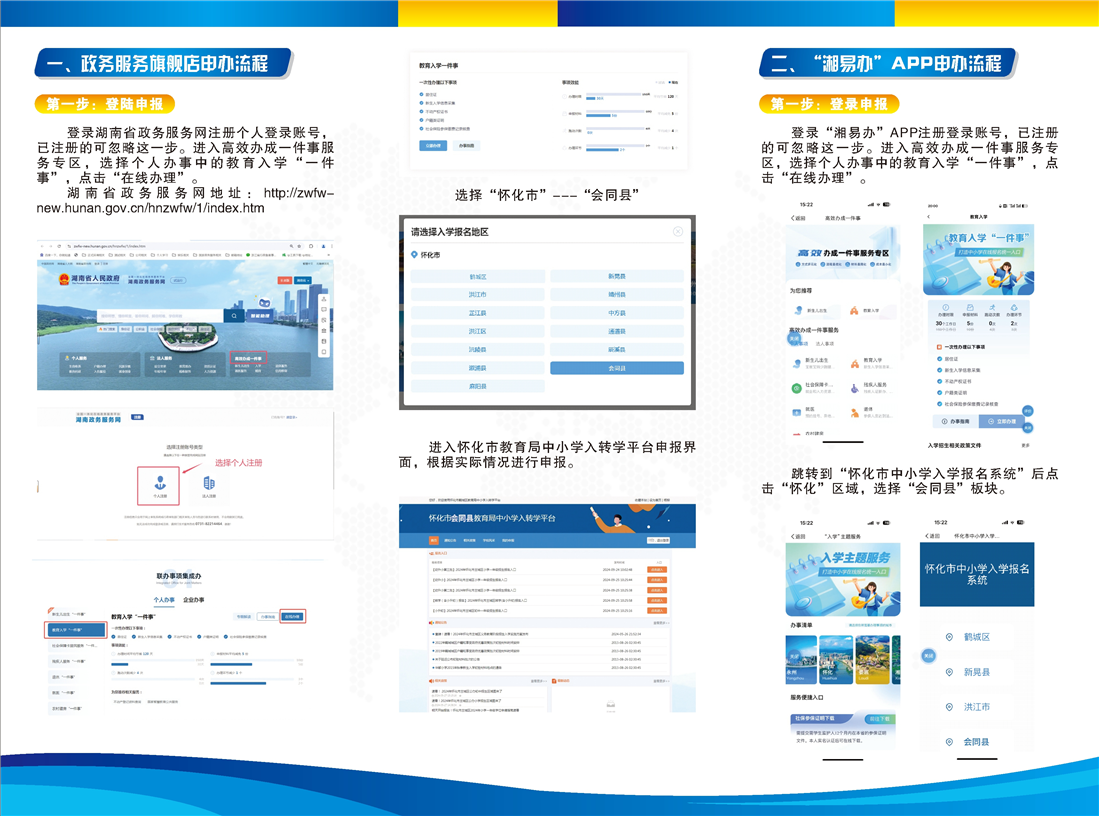Image resolution: width=1099 pixels, height=816 pixels.
Task: Choose 新晃县 in region dialog
Action: (x=617, y=277)
